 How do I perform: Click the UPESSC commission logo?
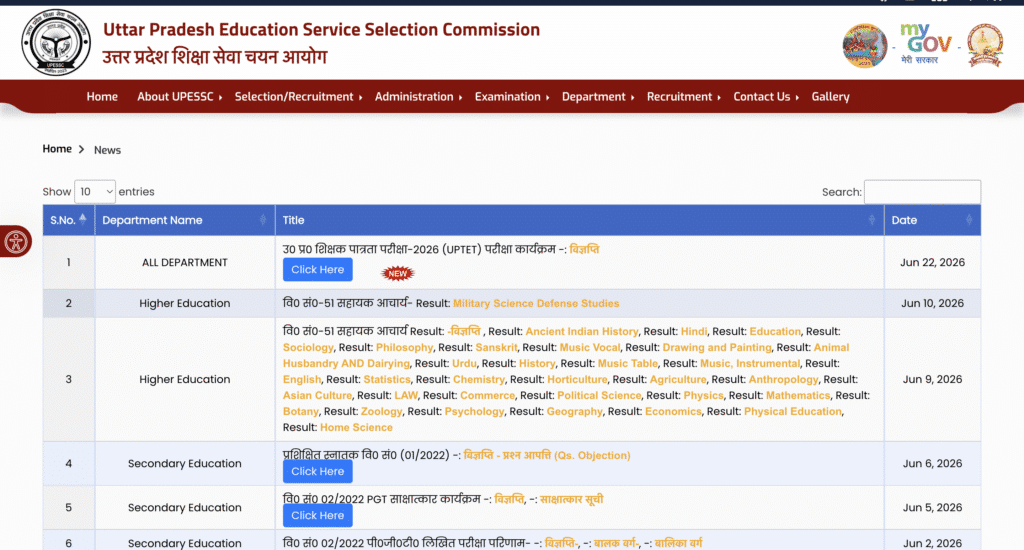tap(56, 42)
